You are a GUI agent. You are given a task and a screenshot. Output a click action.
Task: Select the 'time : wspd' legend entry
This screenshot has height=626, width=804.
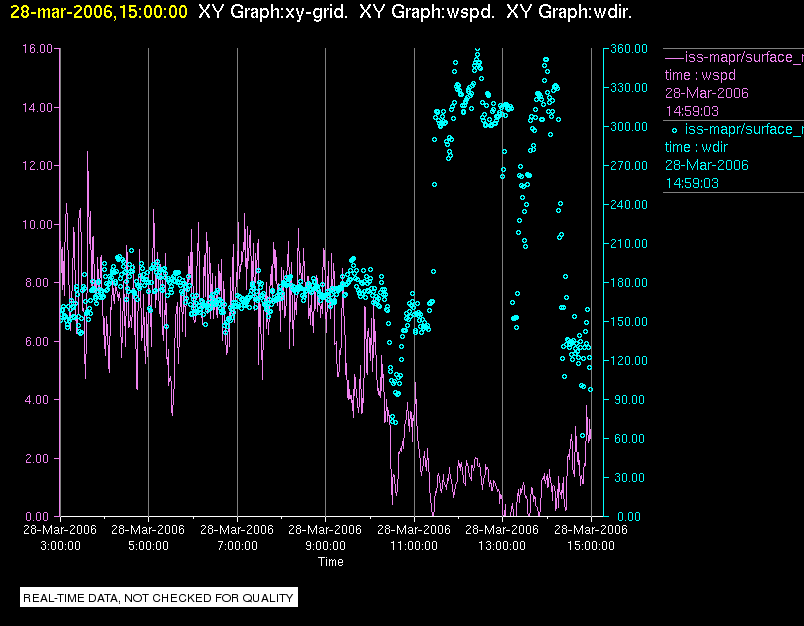point(699,75)
